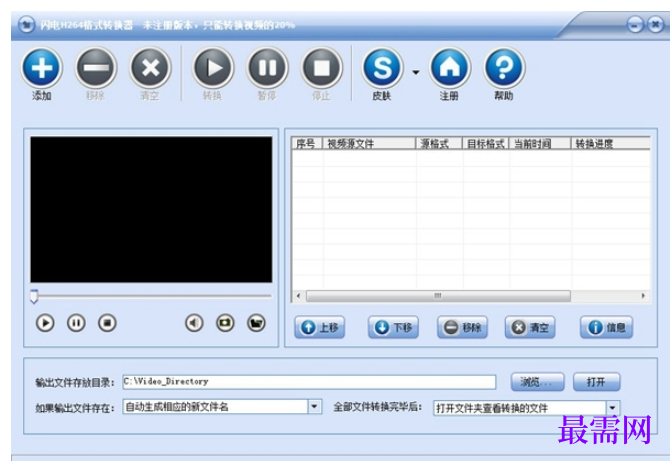Image resolution: width=670 pixels, height=461 pixels.
Task: Click the 序号 column header
Action: (x=307, y=144)
